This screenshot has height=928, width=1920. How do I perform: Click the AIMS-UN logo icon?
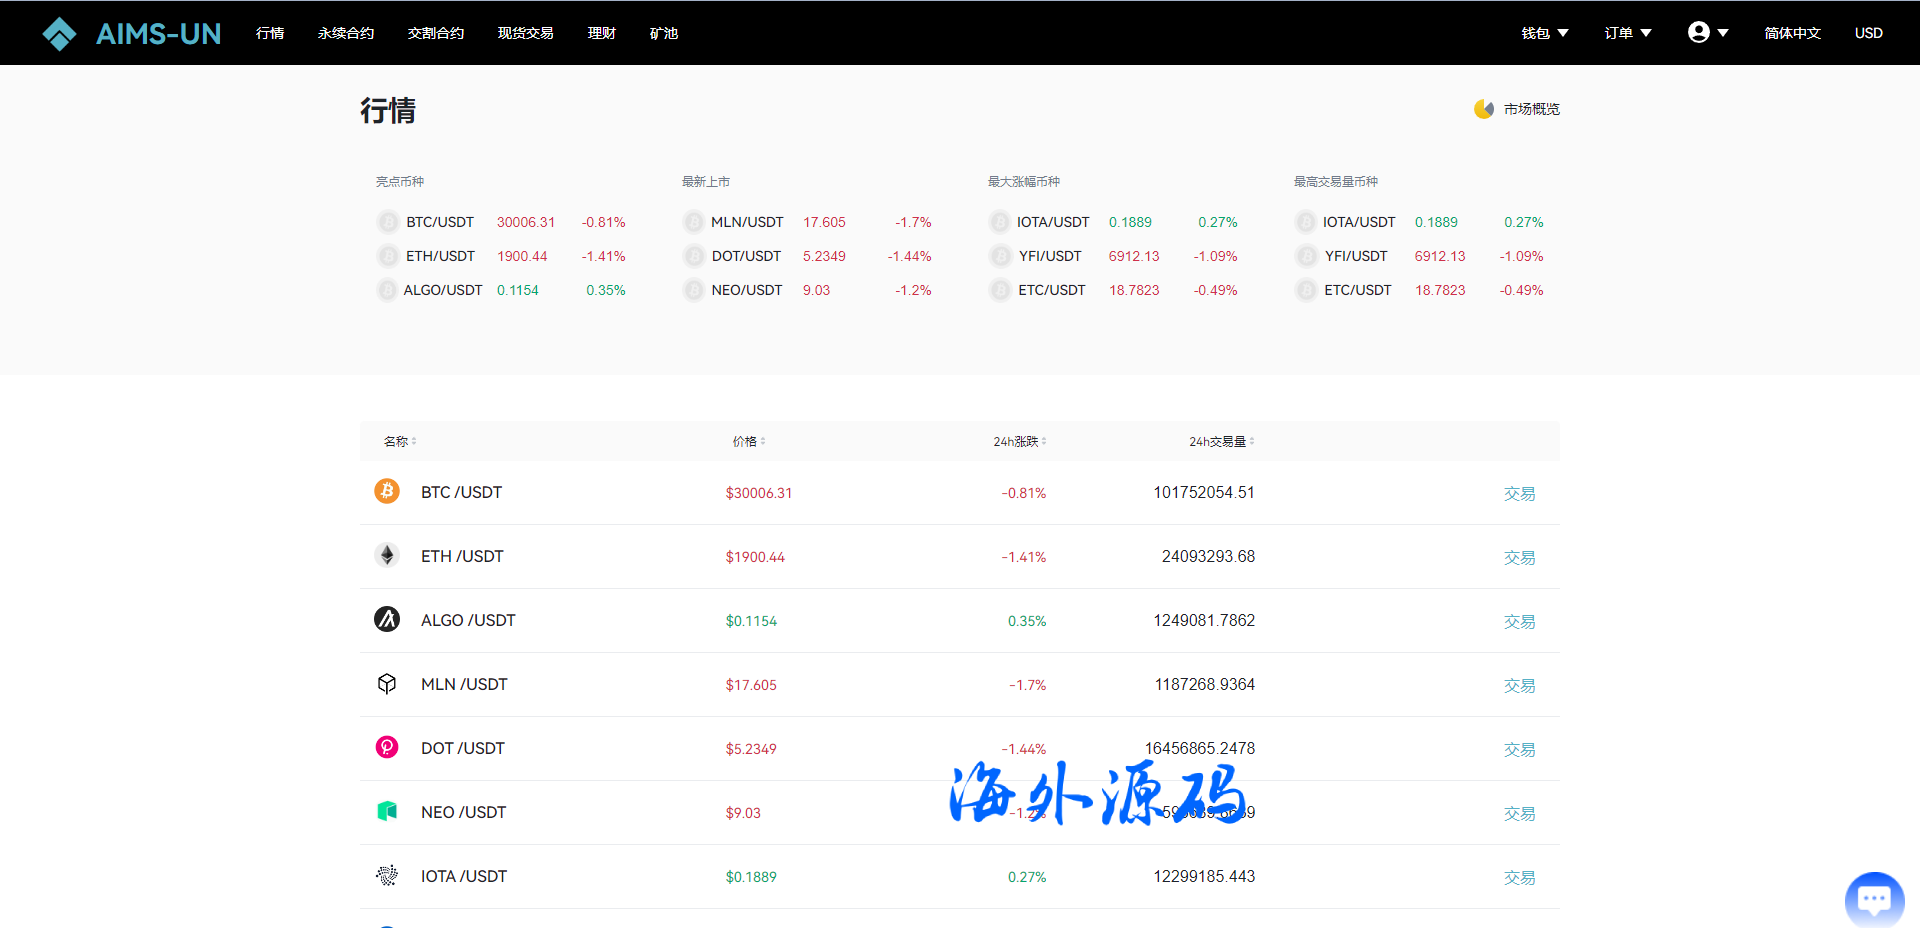(59, 34)
